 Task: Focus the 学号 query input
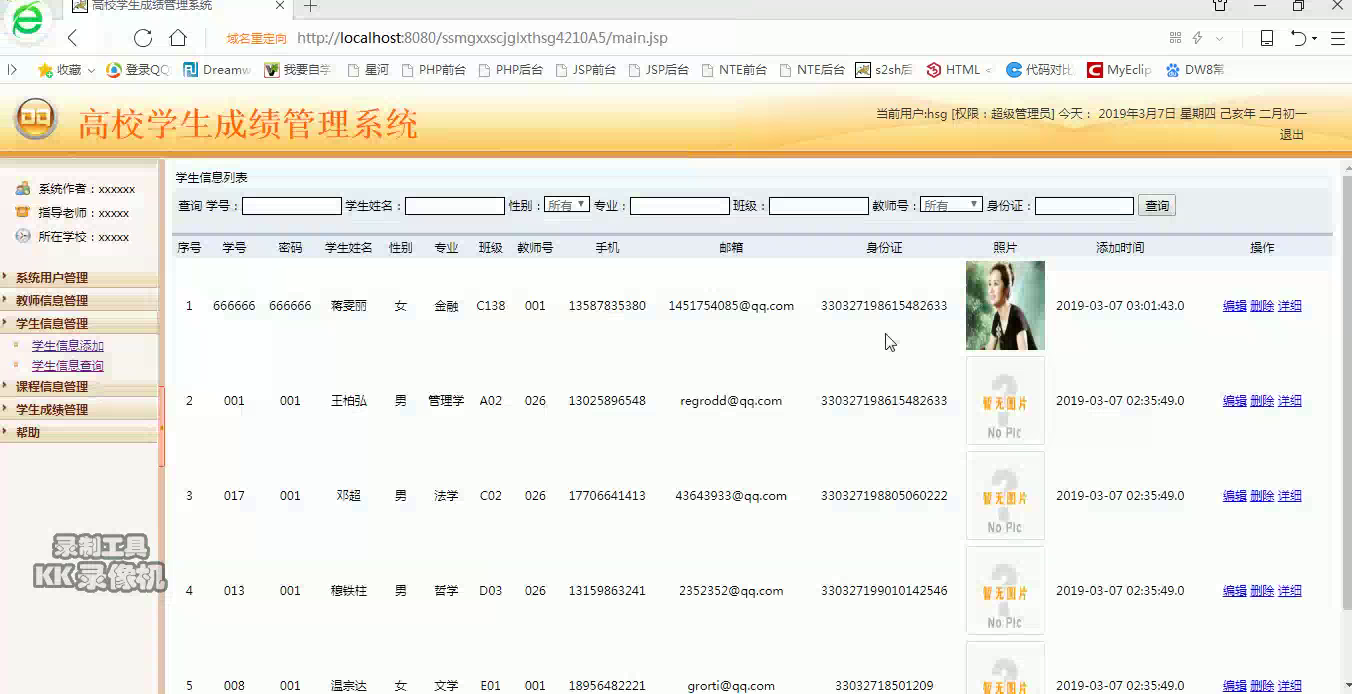292,206
